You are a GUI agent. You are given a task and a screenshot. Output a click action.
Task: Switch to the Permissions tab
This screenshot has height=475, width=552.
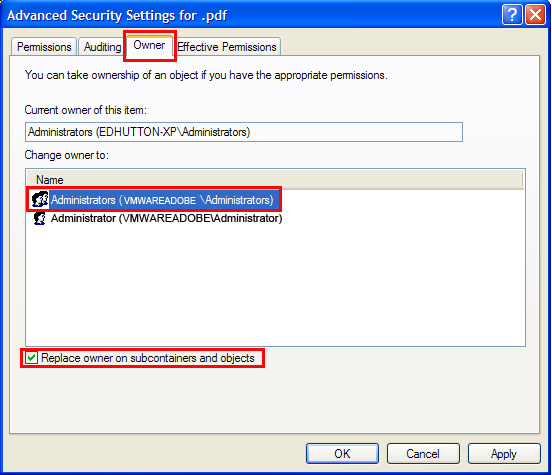tap(44, 47)
